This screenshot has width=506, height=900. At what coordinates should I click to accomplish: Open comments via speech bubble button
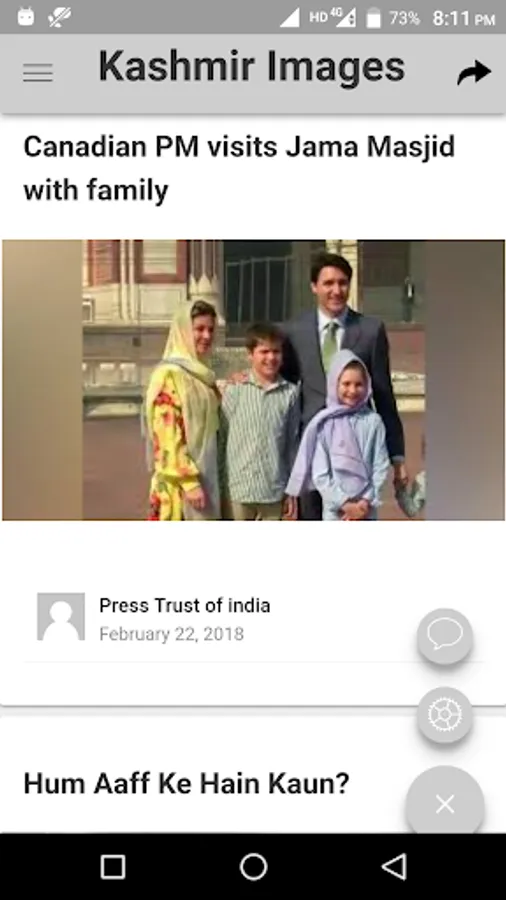point(445,637)
